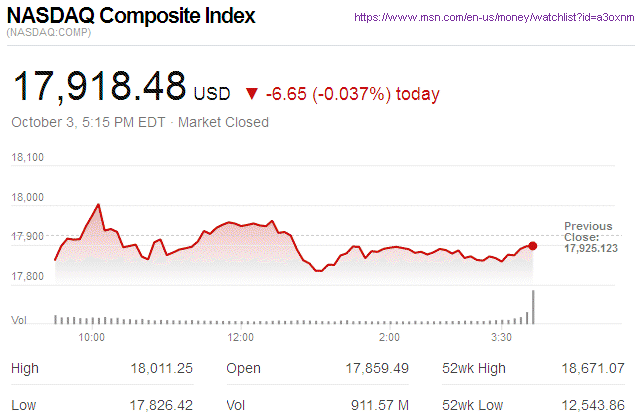The image size is (640, 420).
Task: Click the 2:00 time axis label
Action: tap(389, 338)
